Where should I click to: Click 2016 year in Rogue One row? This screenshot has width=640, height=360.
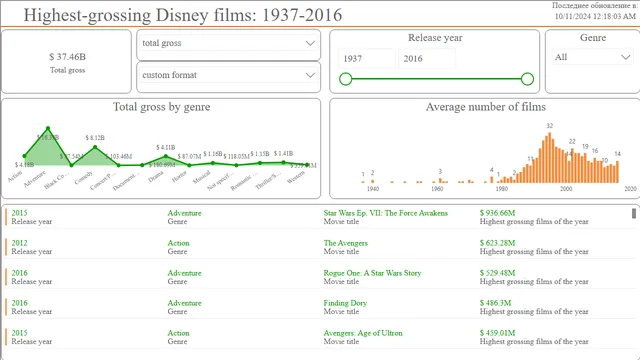(19, 273)
